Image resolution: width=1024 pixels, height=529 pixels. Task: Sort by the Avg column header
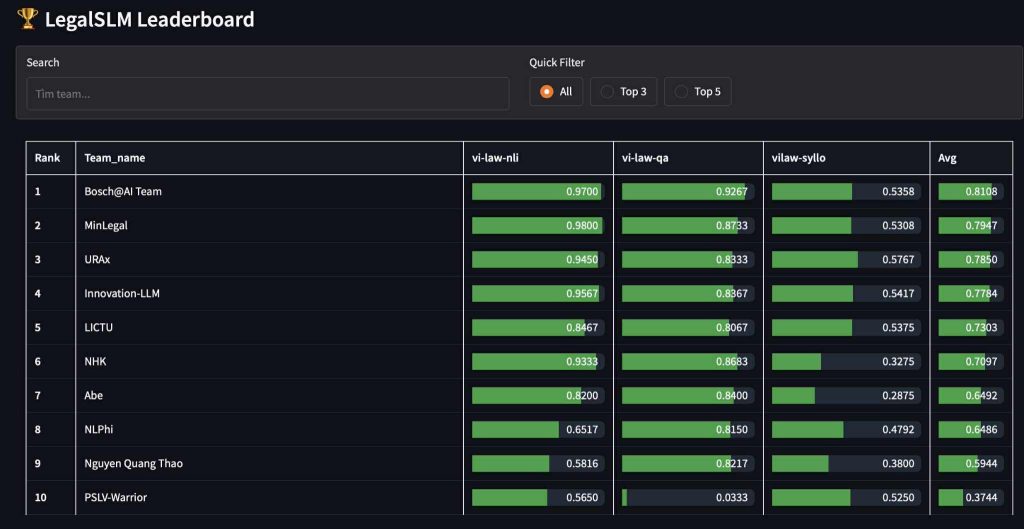[x=947, y=158]
